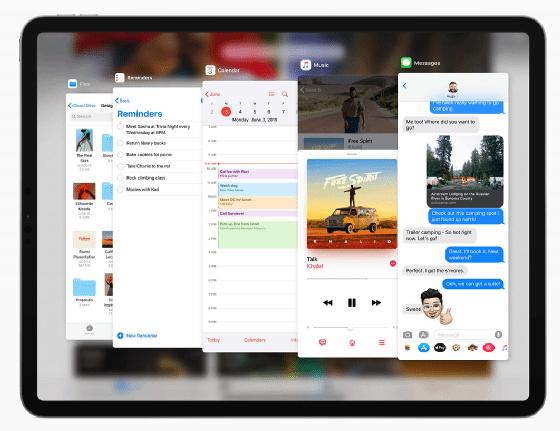Open Memoji stickers in Messages app strip
Image resolution: width=560 pixels, height=431 pixels.
(472, 347)
